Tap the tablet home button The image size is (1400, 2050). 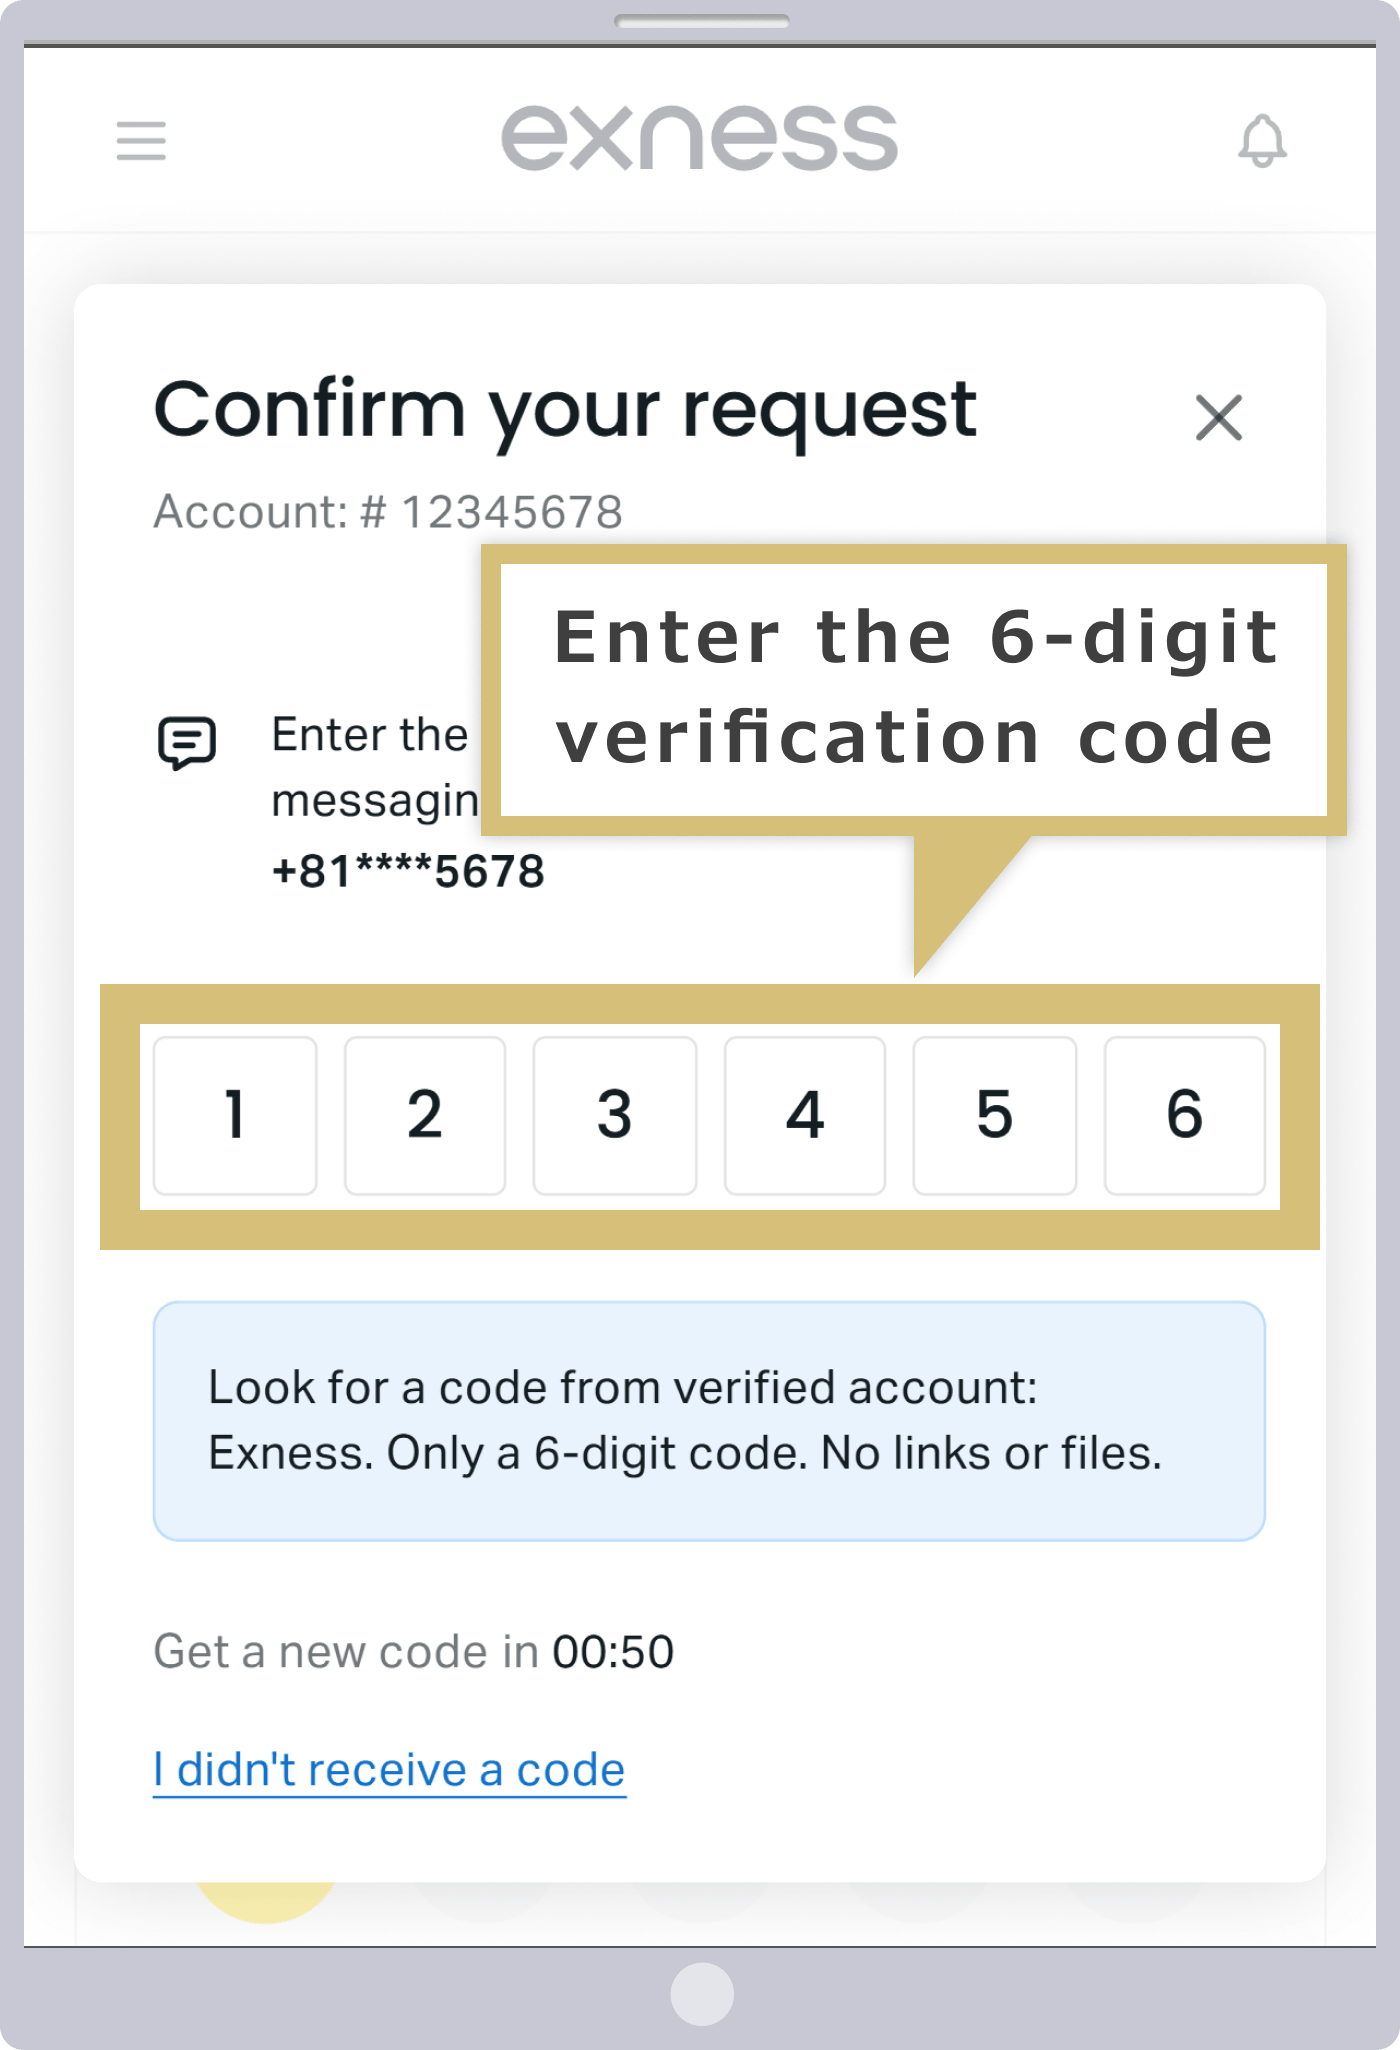pyautogui.click(x=702, y=1994)
